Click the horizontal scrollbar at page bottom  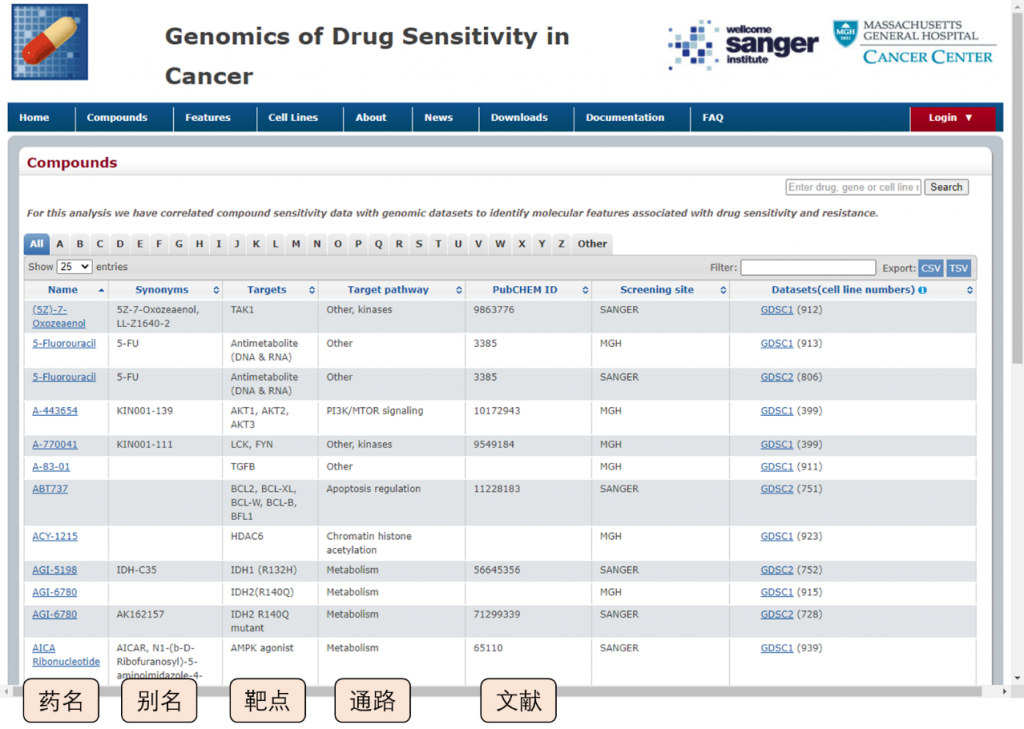500,691
